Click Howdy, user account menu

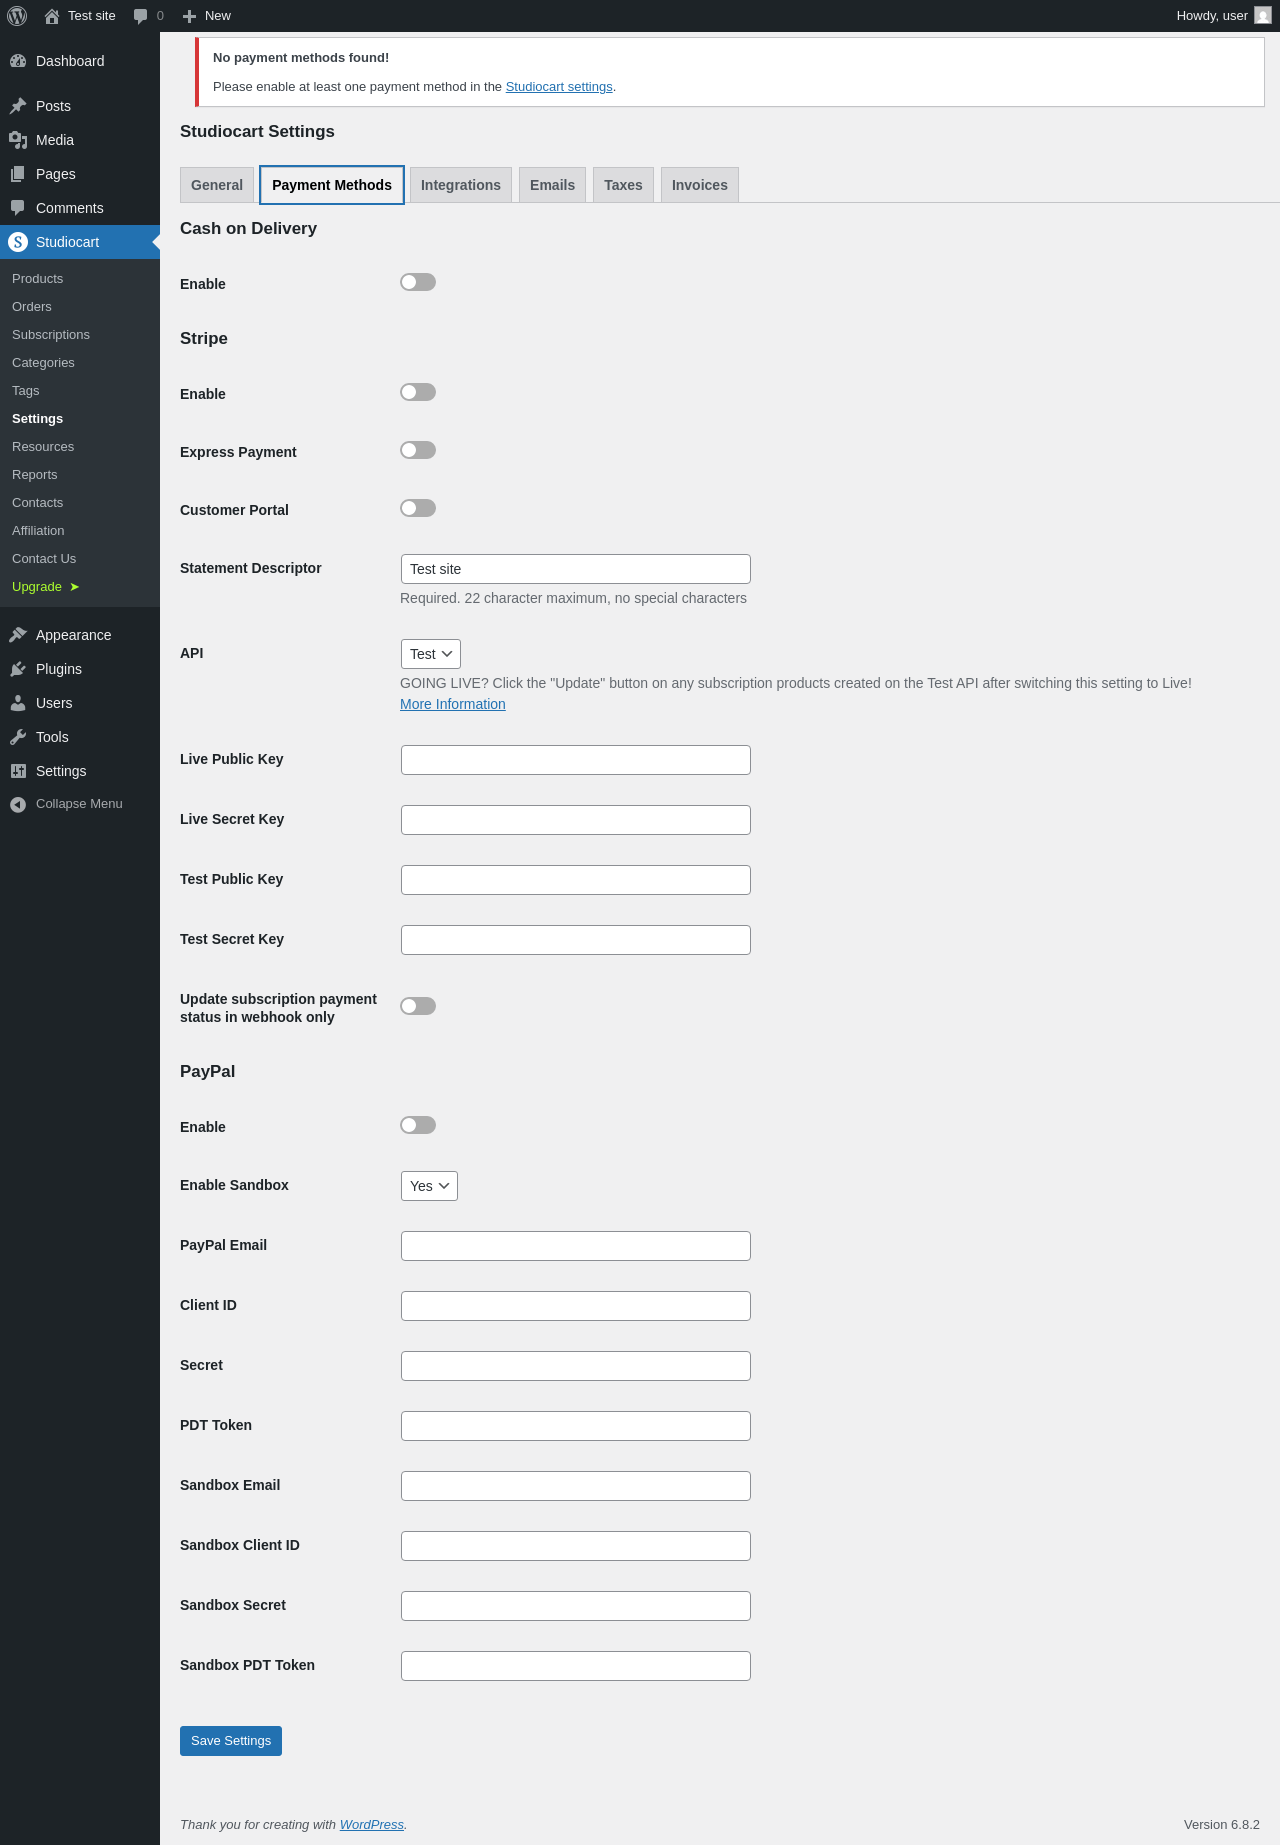pyautogui.click(x=1223, y=16)
